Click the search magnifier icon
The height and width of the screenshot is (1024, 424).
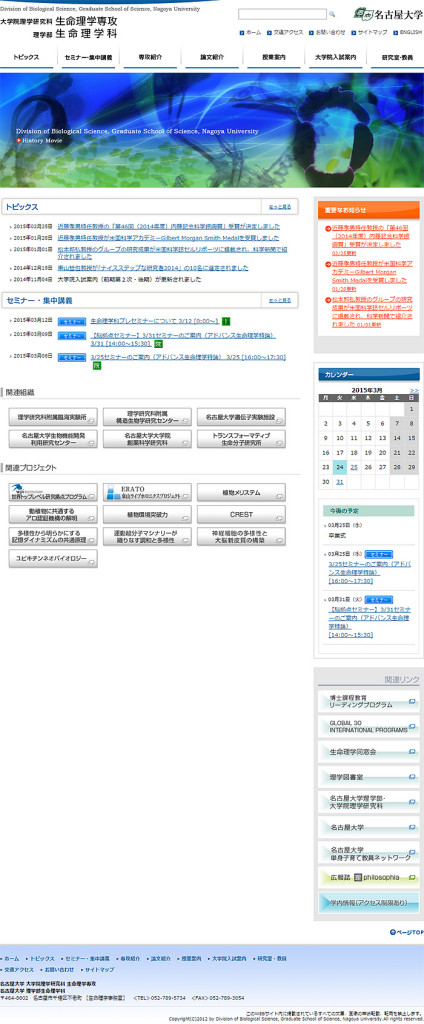[x=332, y=14]
